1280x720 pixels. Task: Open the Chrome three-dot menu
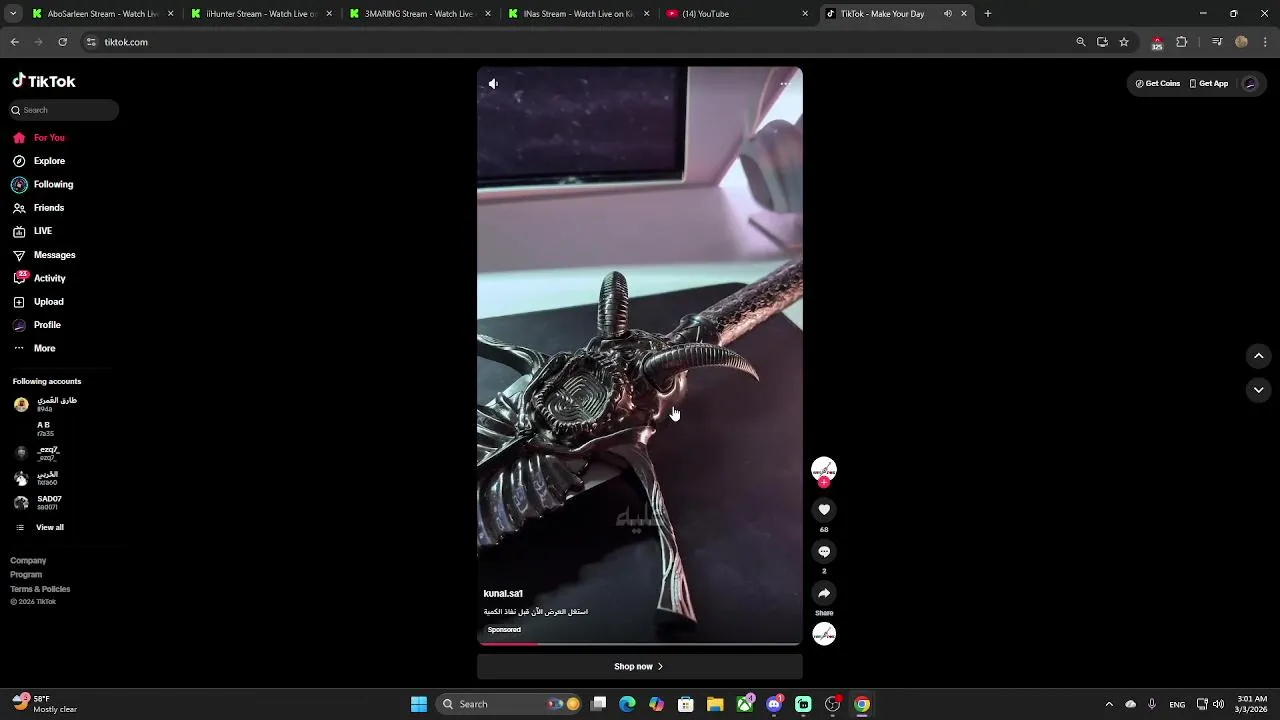[x=1266, y=42]
